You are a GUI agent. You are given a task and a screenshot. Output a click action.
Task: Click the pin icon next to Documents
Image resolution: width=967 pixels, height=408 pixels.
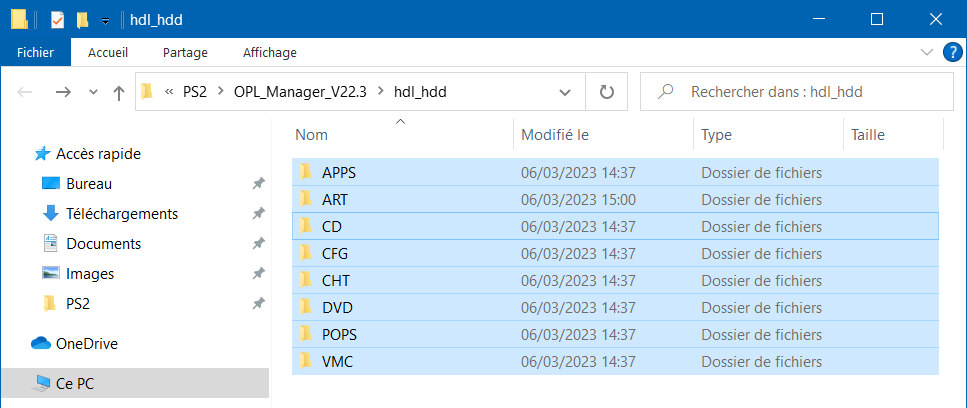(259, 243)
